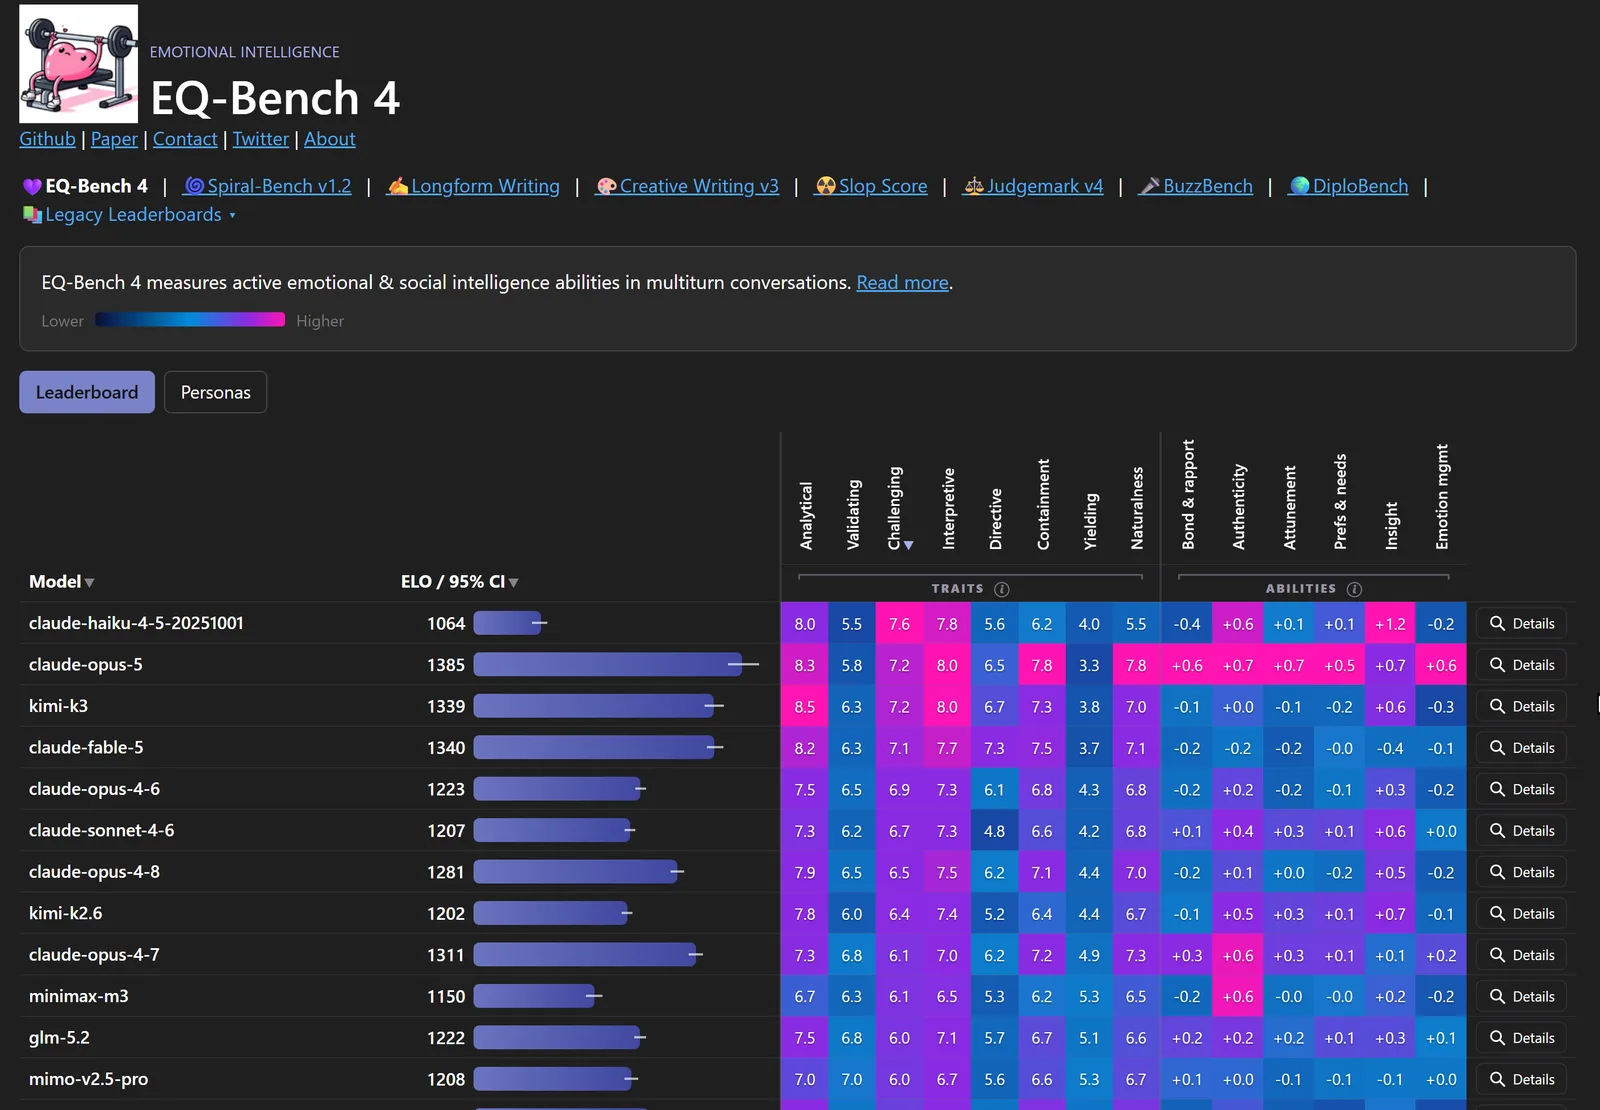Switch to the Personas tab
The image size is (1600, 1110).
click(x=216, y=392)
